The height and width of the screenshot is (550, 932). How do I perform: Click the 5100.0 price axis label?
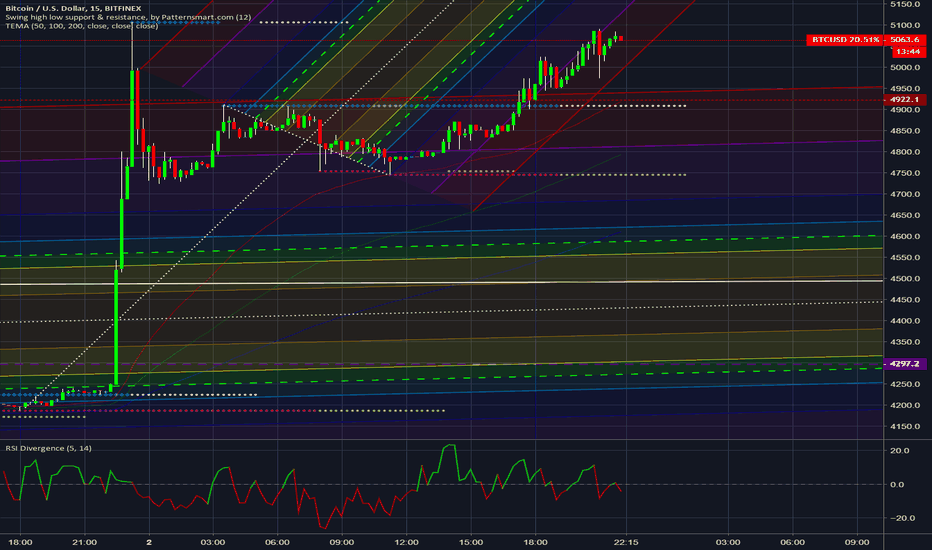(x=905, y=25)
